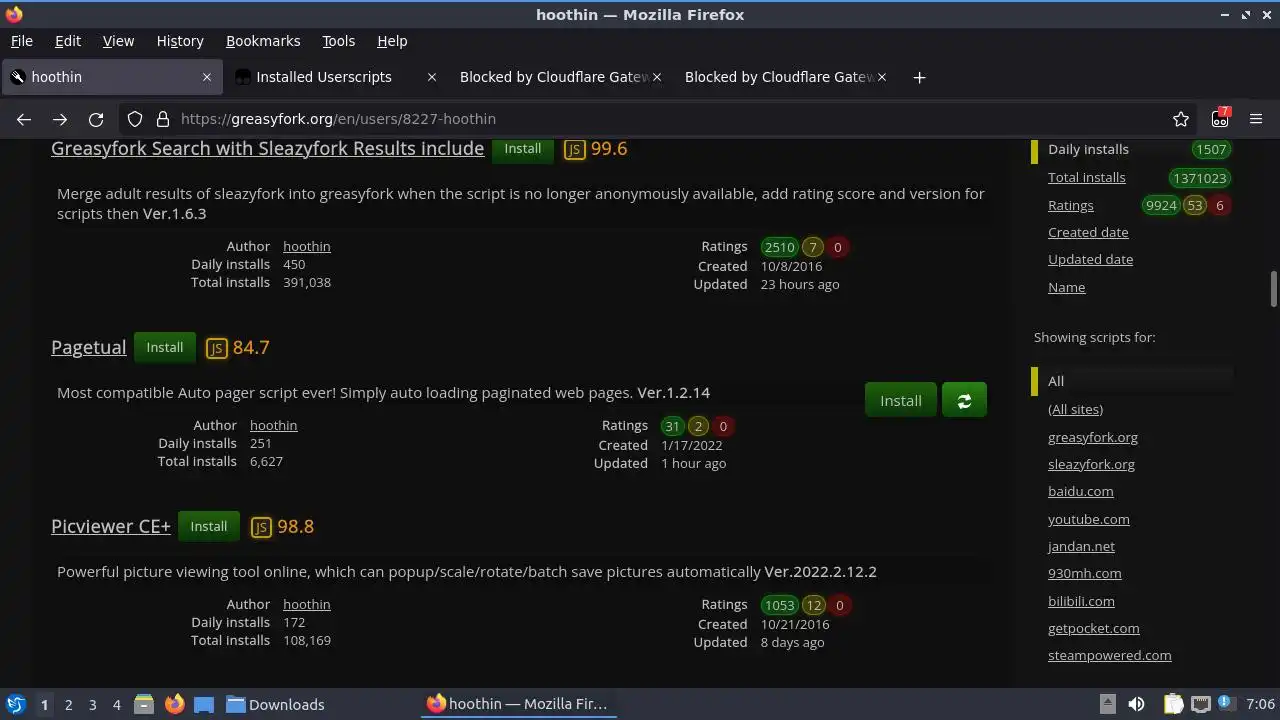This screenshot has width=1280, height=720.
Task: Open a new tab with plus
Action: click(919, 77)
